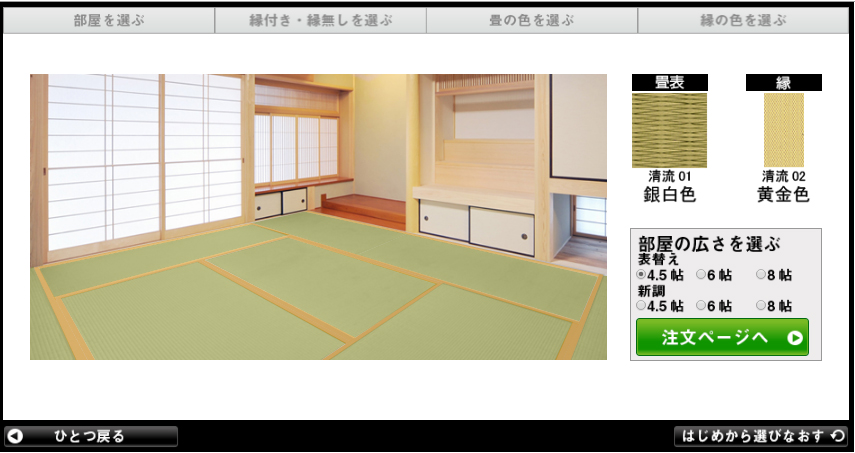Select 4.5帖 under 表替え
Image resolution: width=855 pixels, height=453 pixels.
(642, 274)
